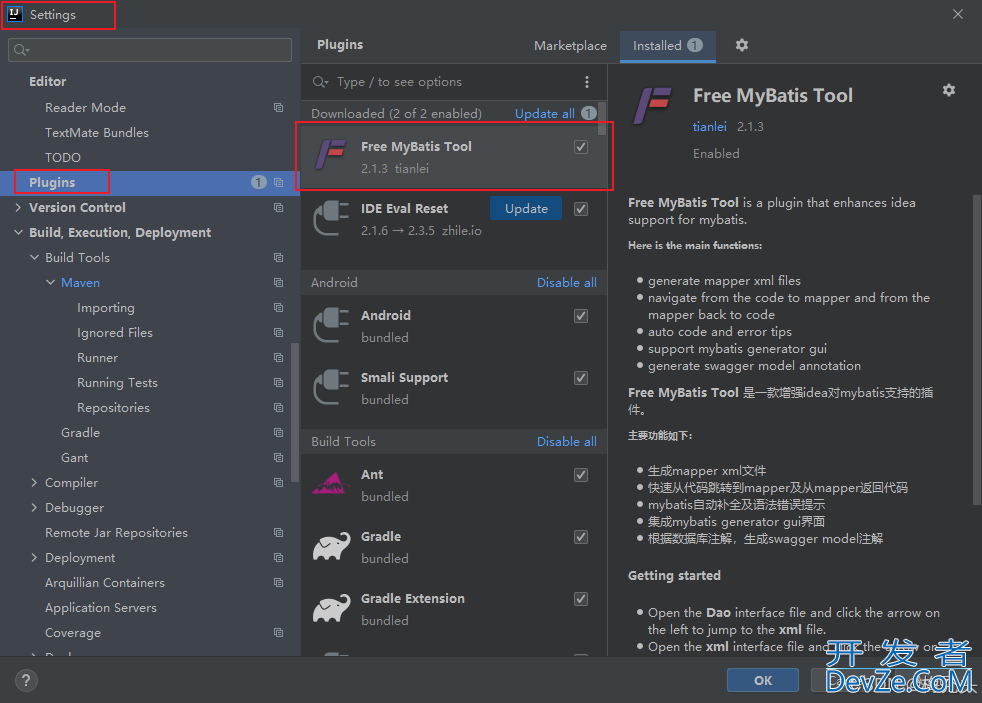This screenshot has height=703, width=982.
Task: Click the plugin list scrollbar thumb
Action: pos(602,118)
